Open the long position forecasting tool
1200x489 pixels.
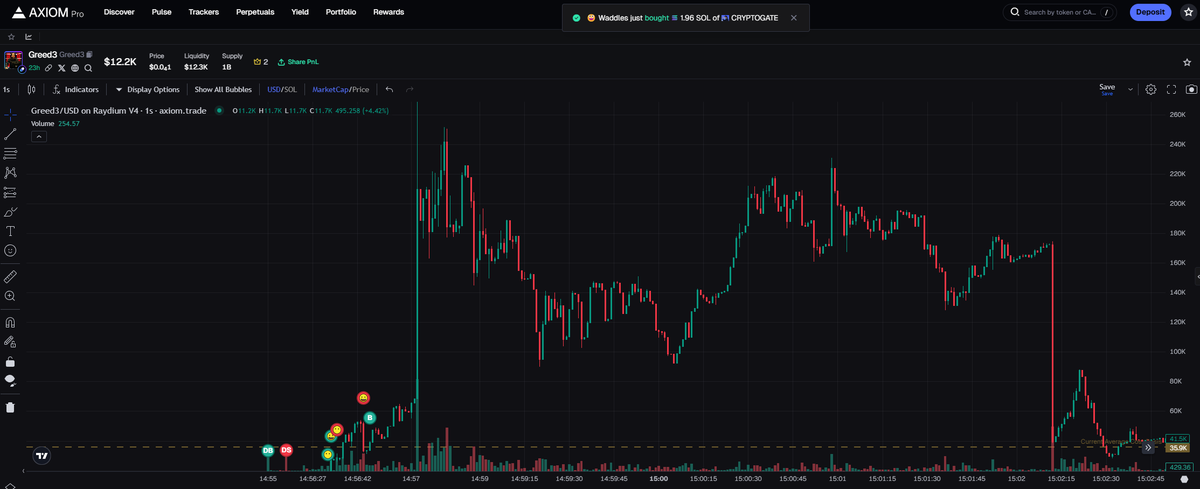pos(10,192)
